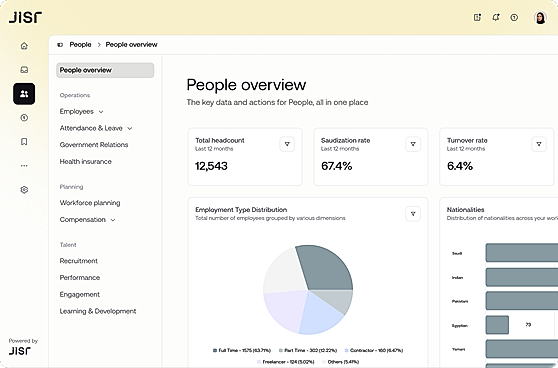This screenshot has width=558, height=368.
Task: Click the dark gray Full Time pie slice
Action: coord(326,269)
